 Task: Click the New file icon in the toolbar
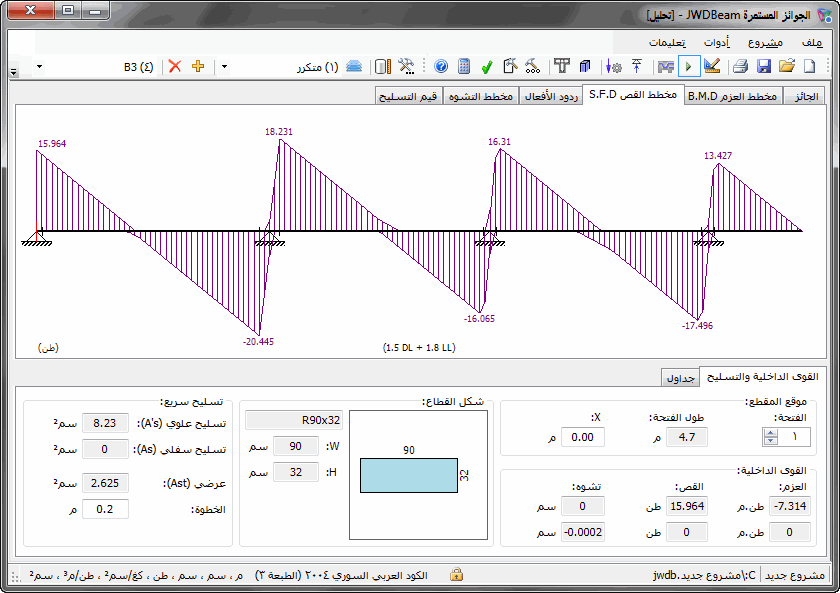tap(810, 67)
